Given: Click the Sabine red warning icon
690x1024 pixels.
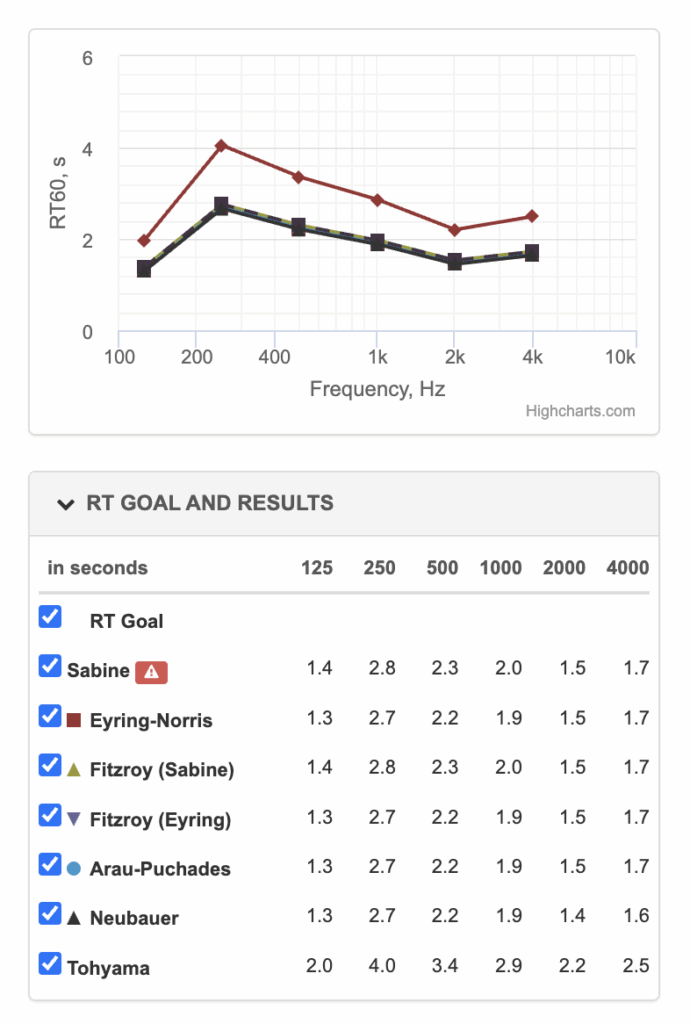Looking at the screenshot, I should pos(151,672).
